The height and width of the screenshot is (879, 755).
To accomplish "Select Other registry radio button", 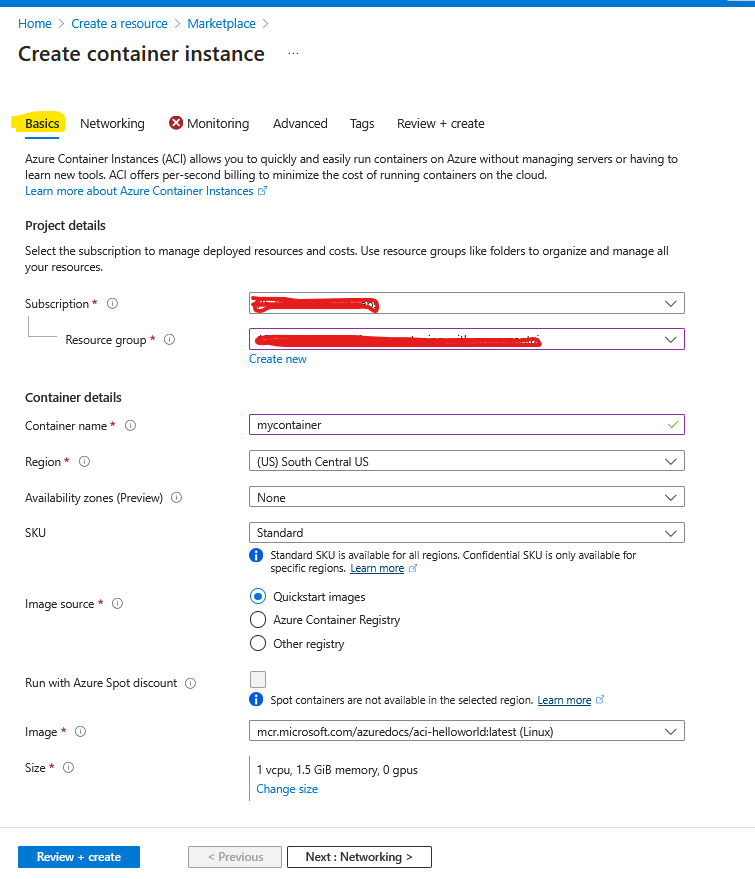I will [258, 644].
